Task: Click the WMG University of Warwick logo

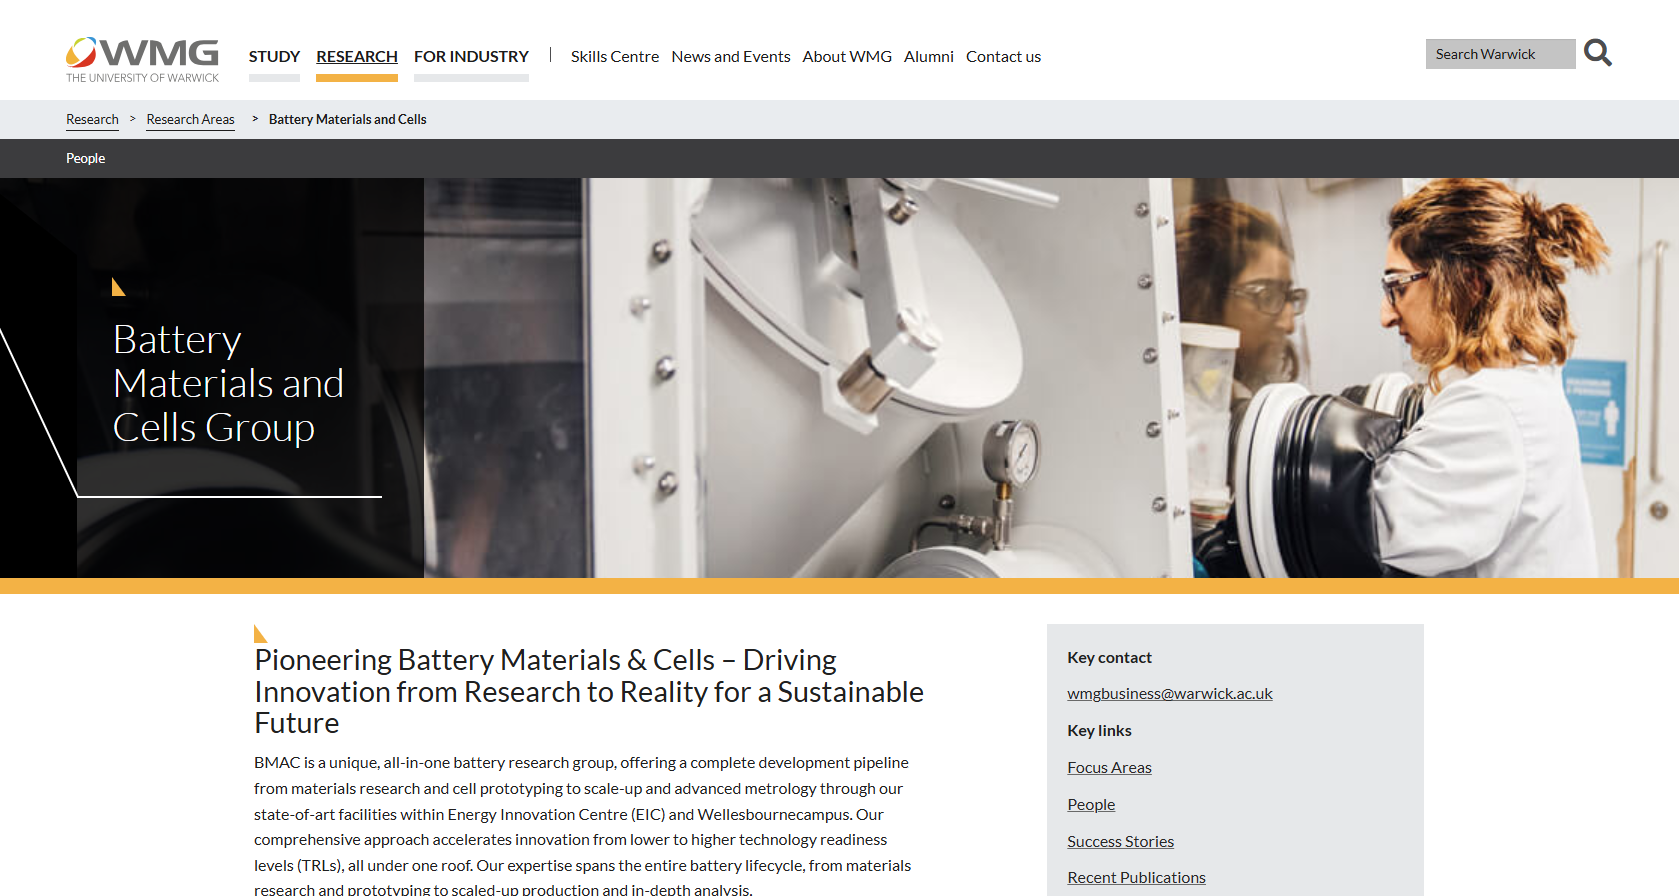Action: [142, 59]
